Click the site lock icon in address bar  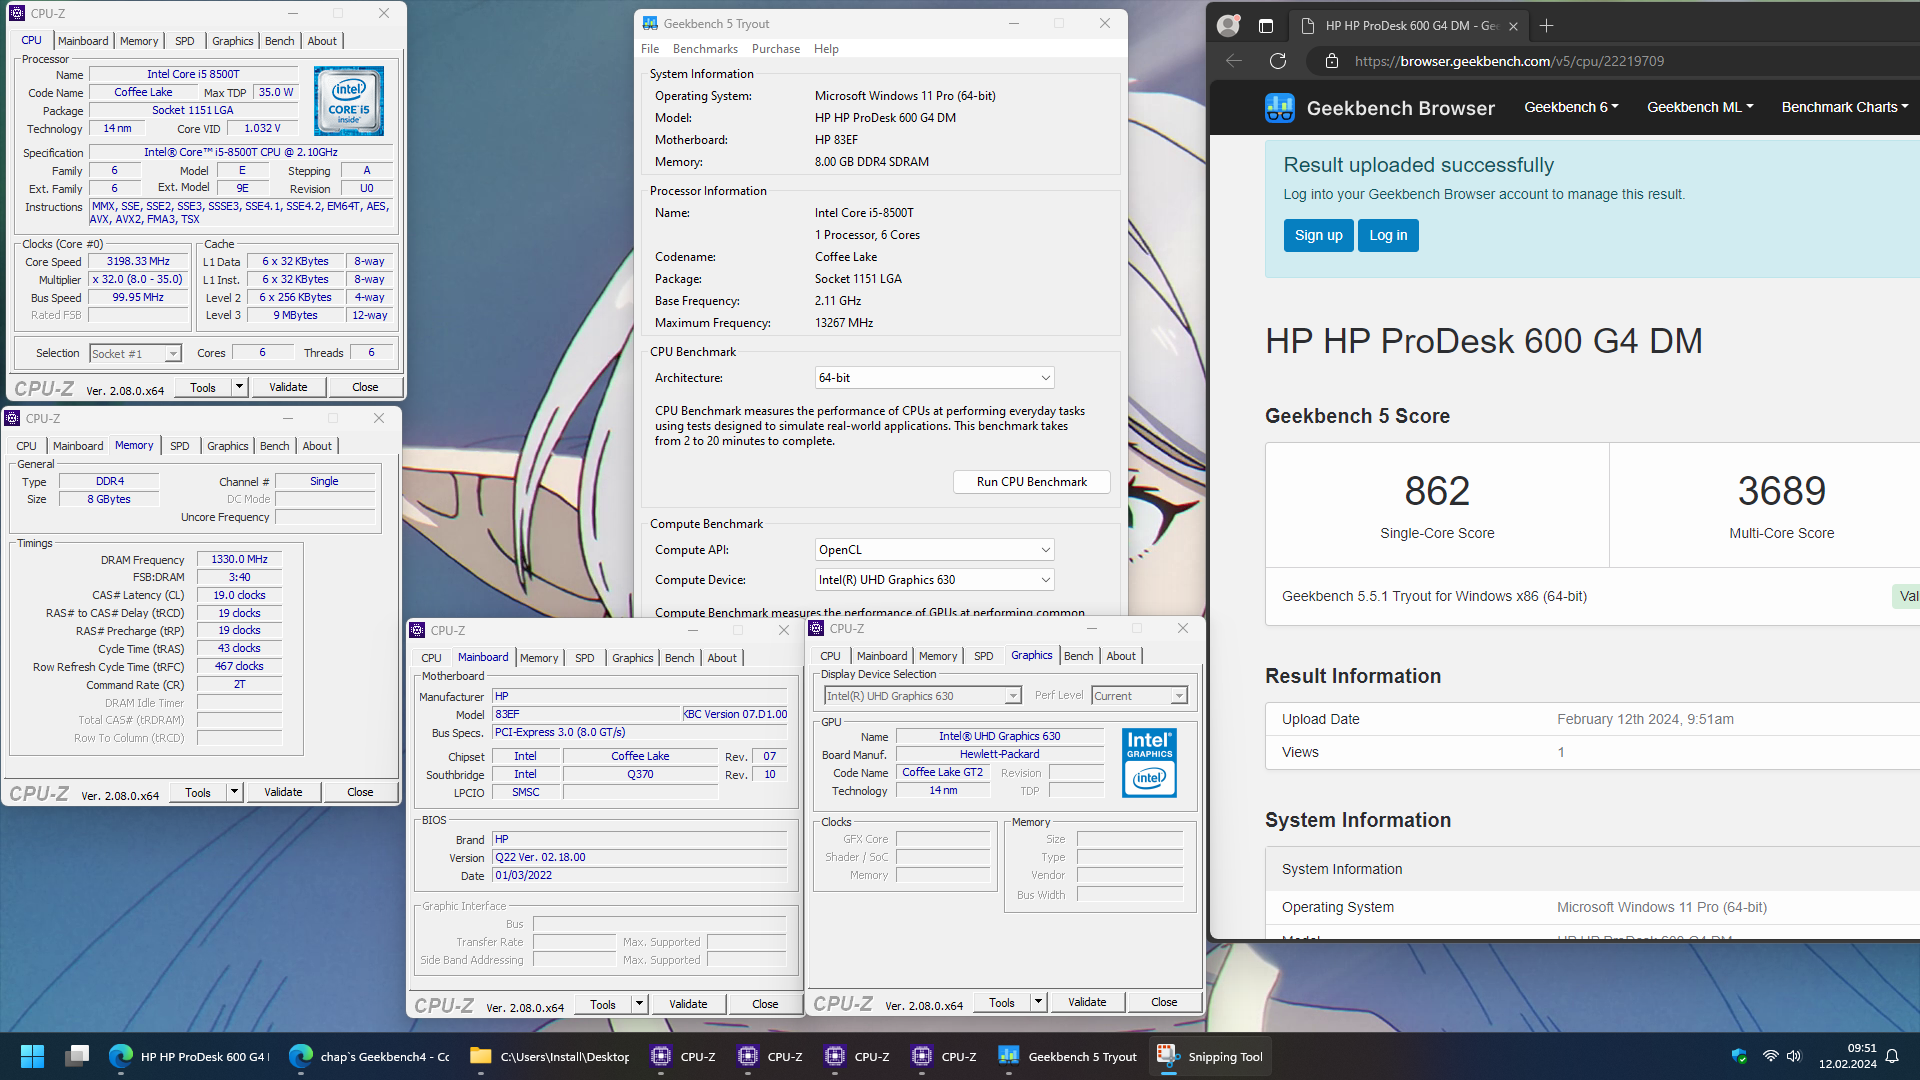tap(1332, 61)
